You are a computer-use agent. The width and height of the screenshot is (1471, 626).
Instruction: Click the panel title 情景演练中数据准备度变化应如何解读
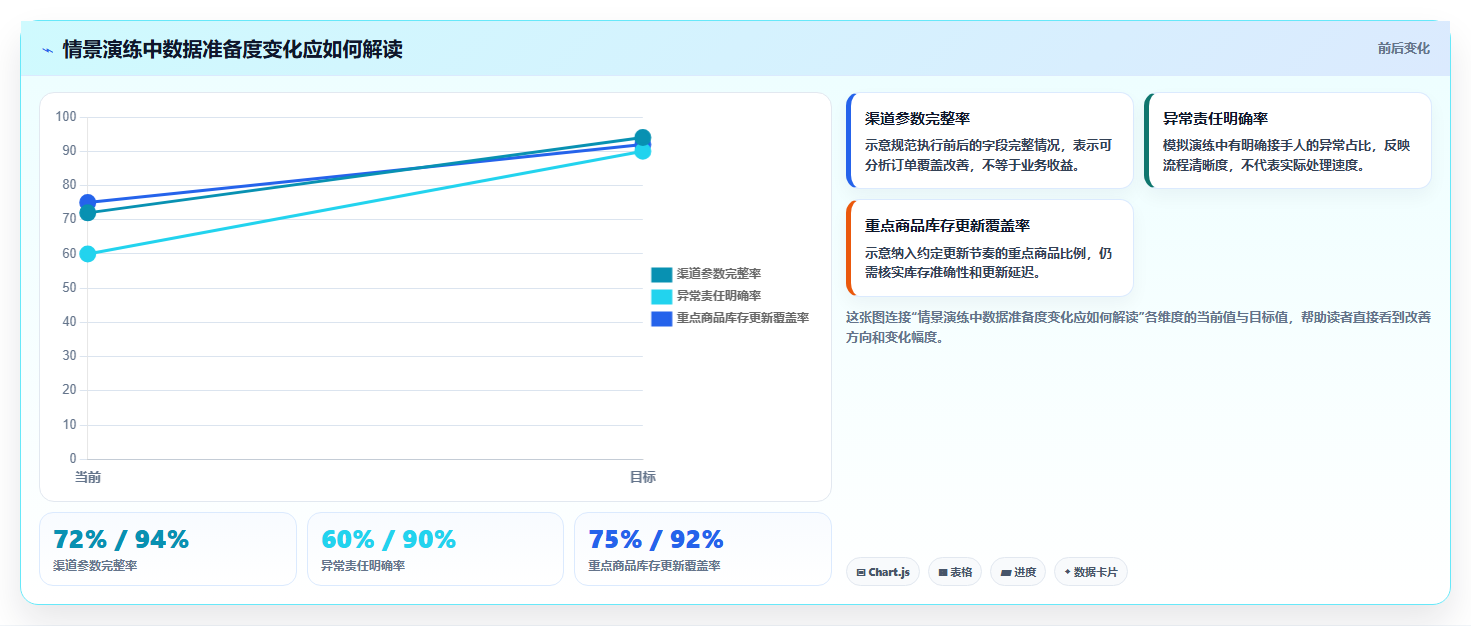coord(232,49)
